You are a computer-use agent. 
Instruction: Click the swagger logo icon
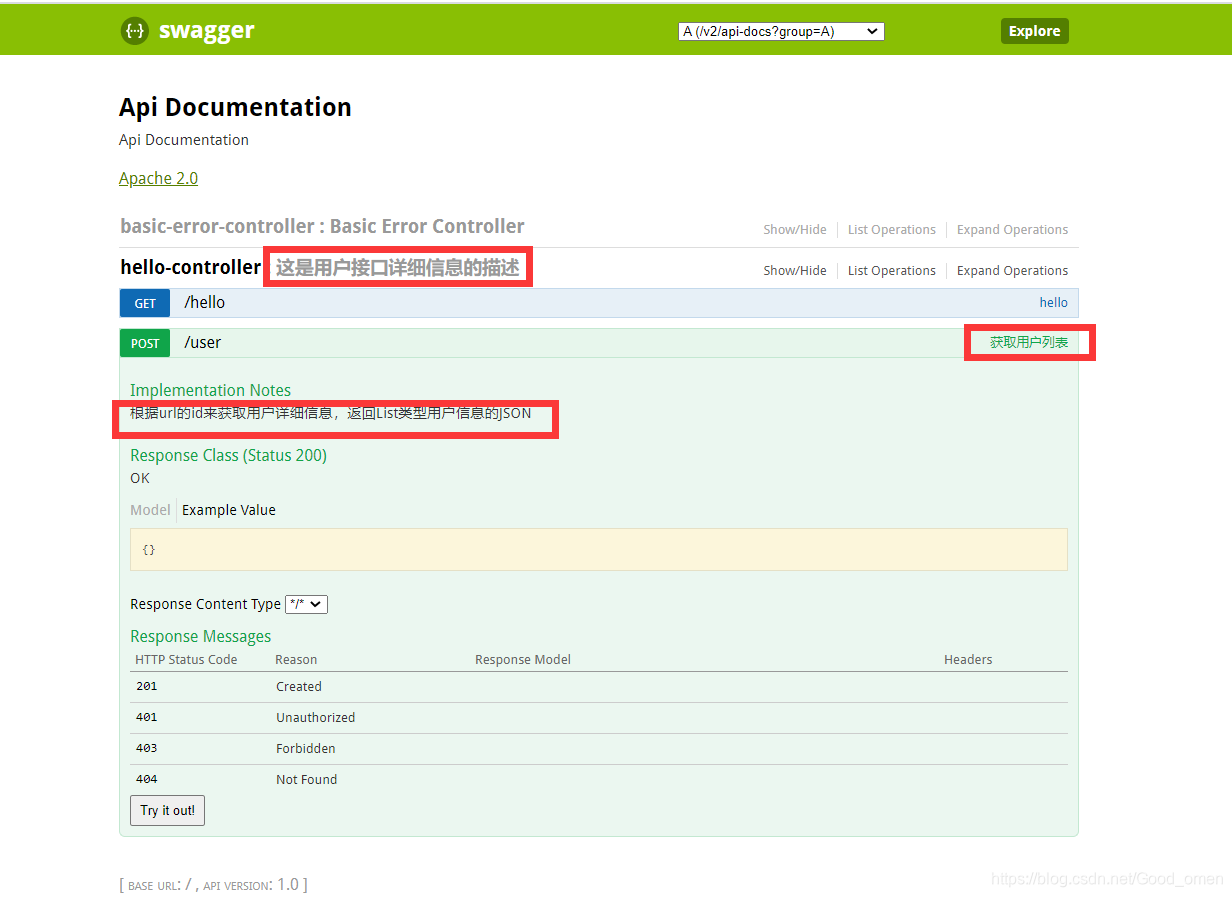tap(135, 31)
